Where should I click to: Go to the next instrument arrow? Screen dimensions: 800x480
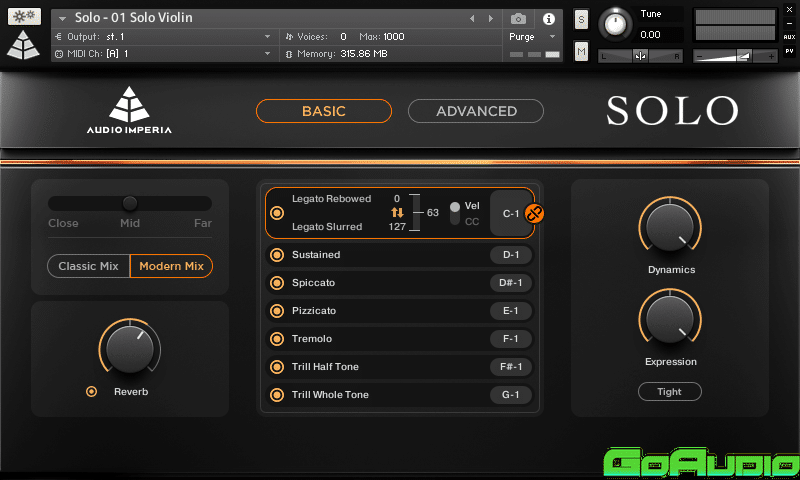491,18
